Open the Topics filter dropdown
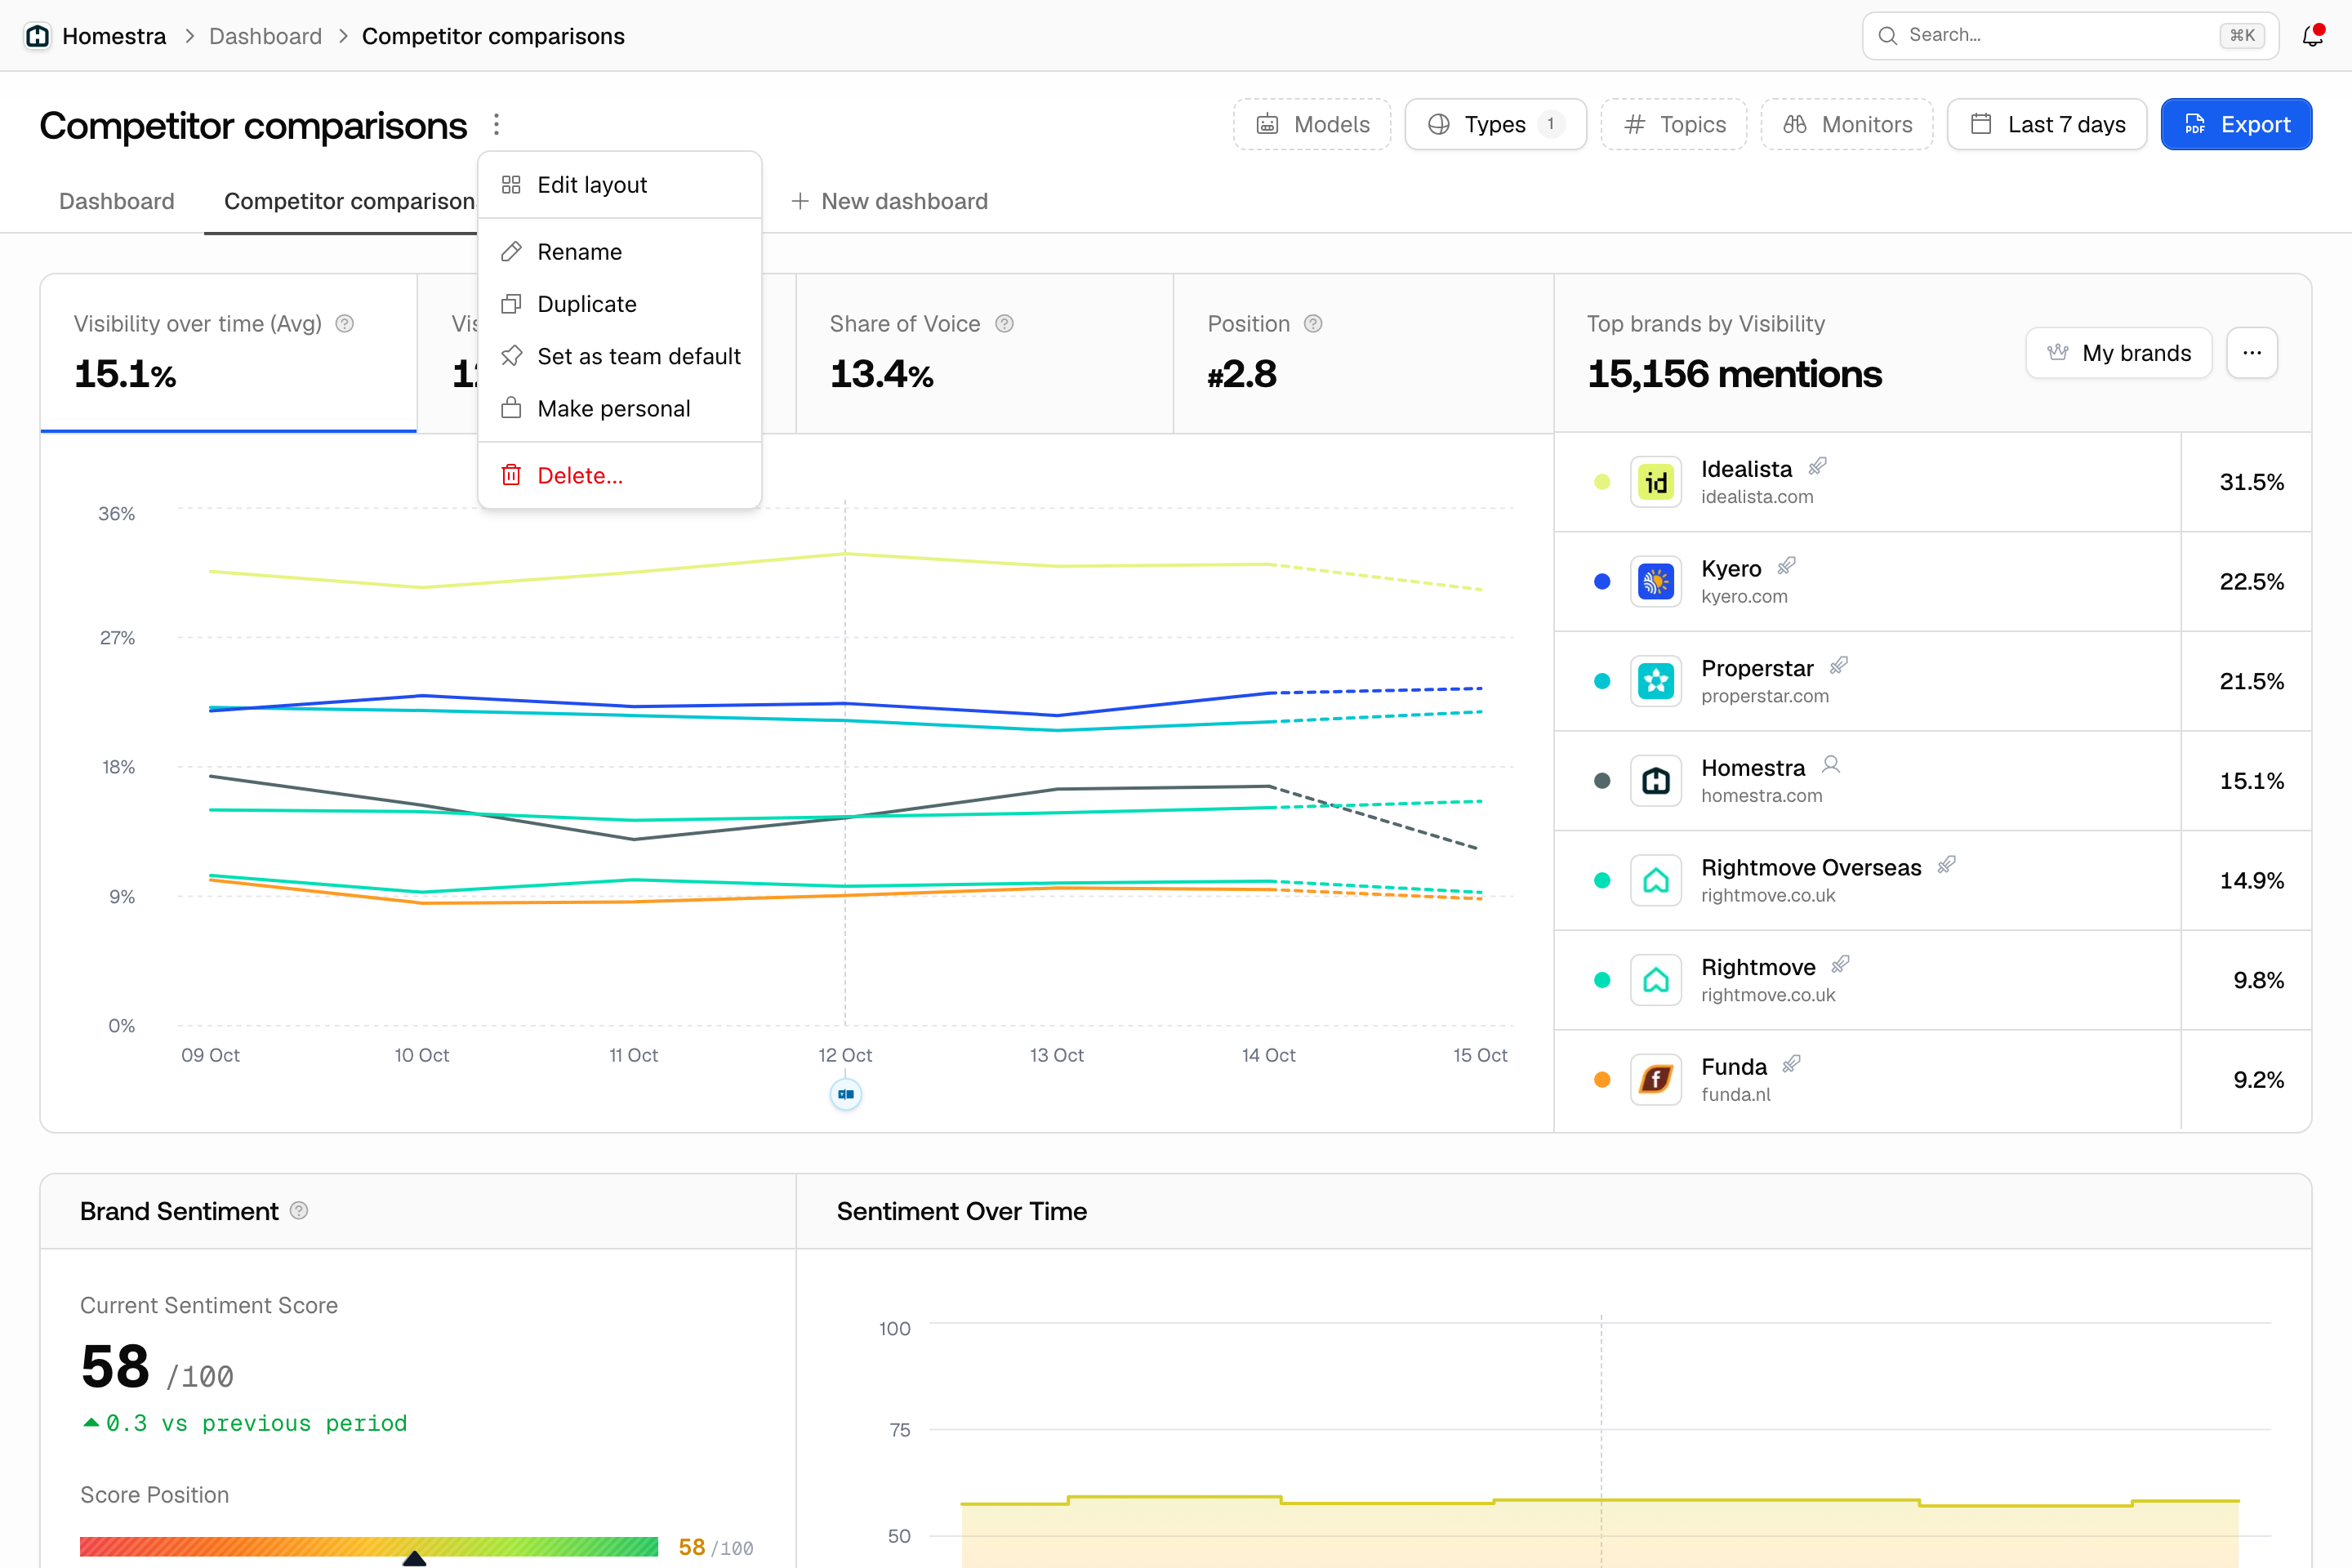 pos(1674,125)
